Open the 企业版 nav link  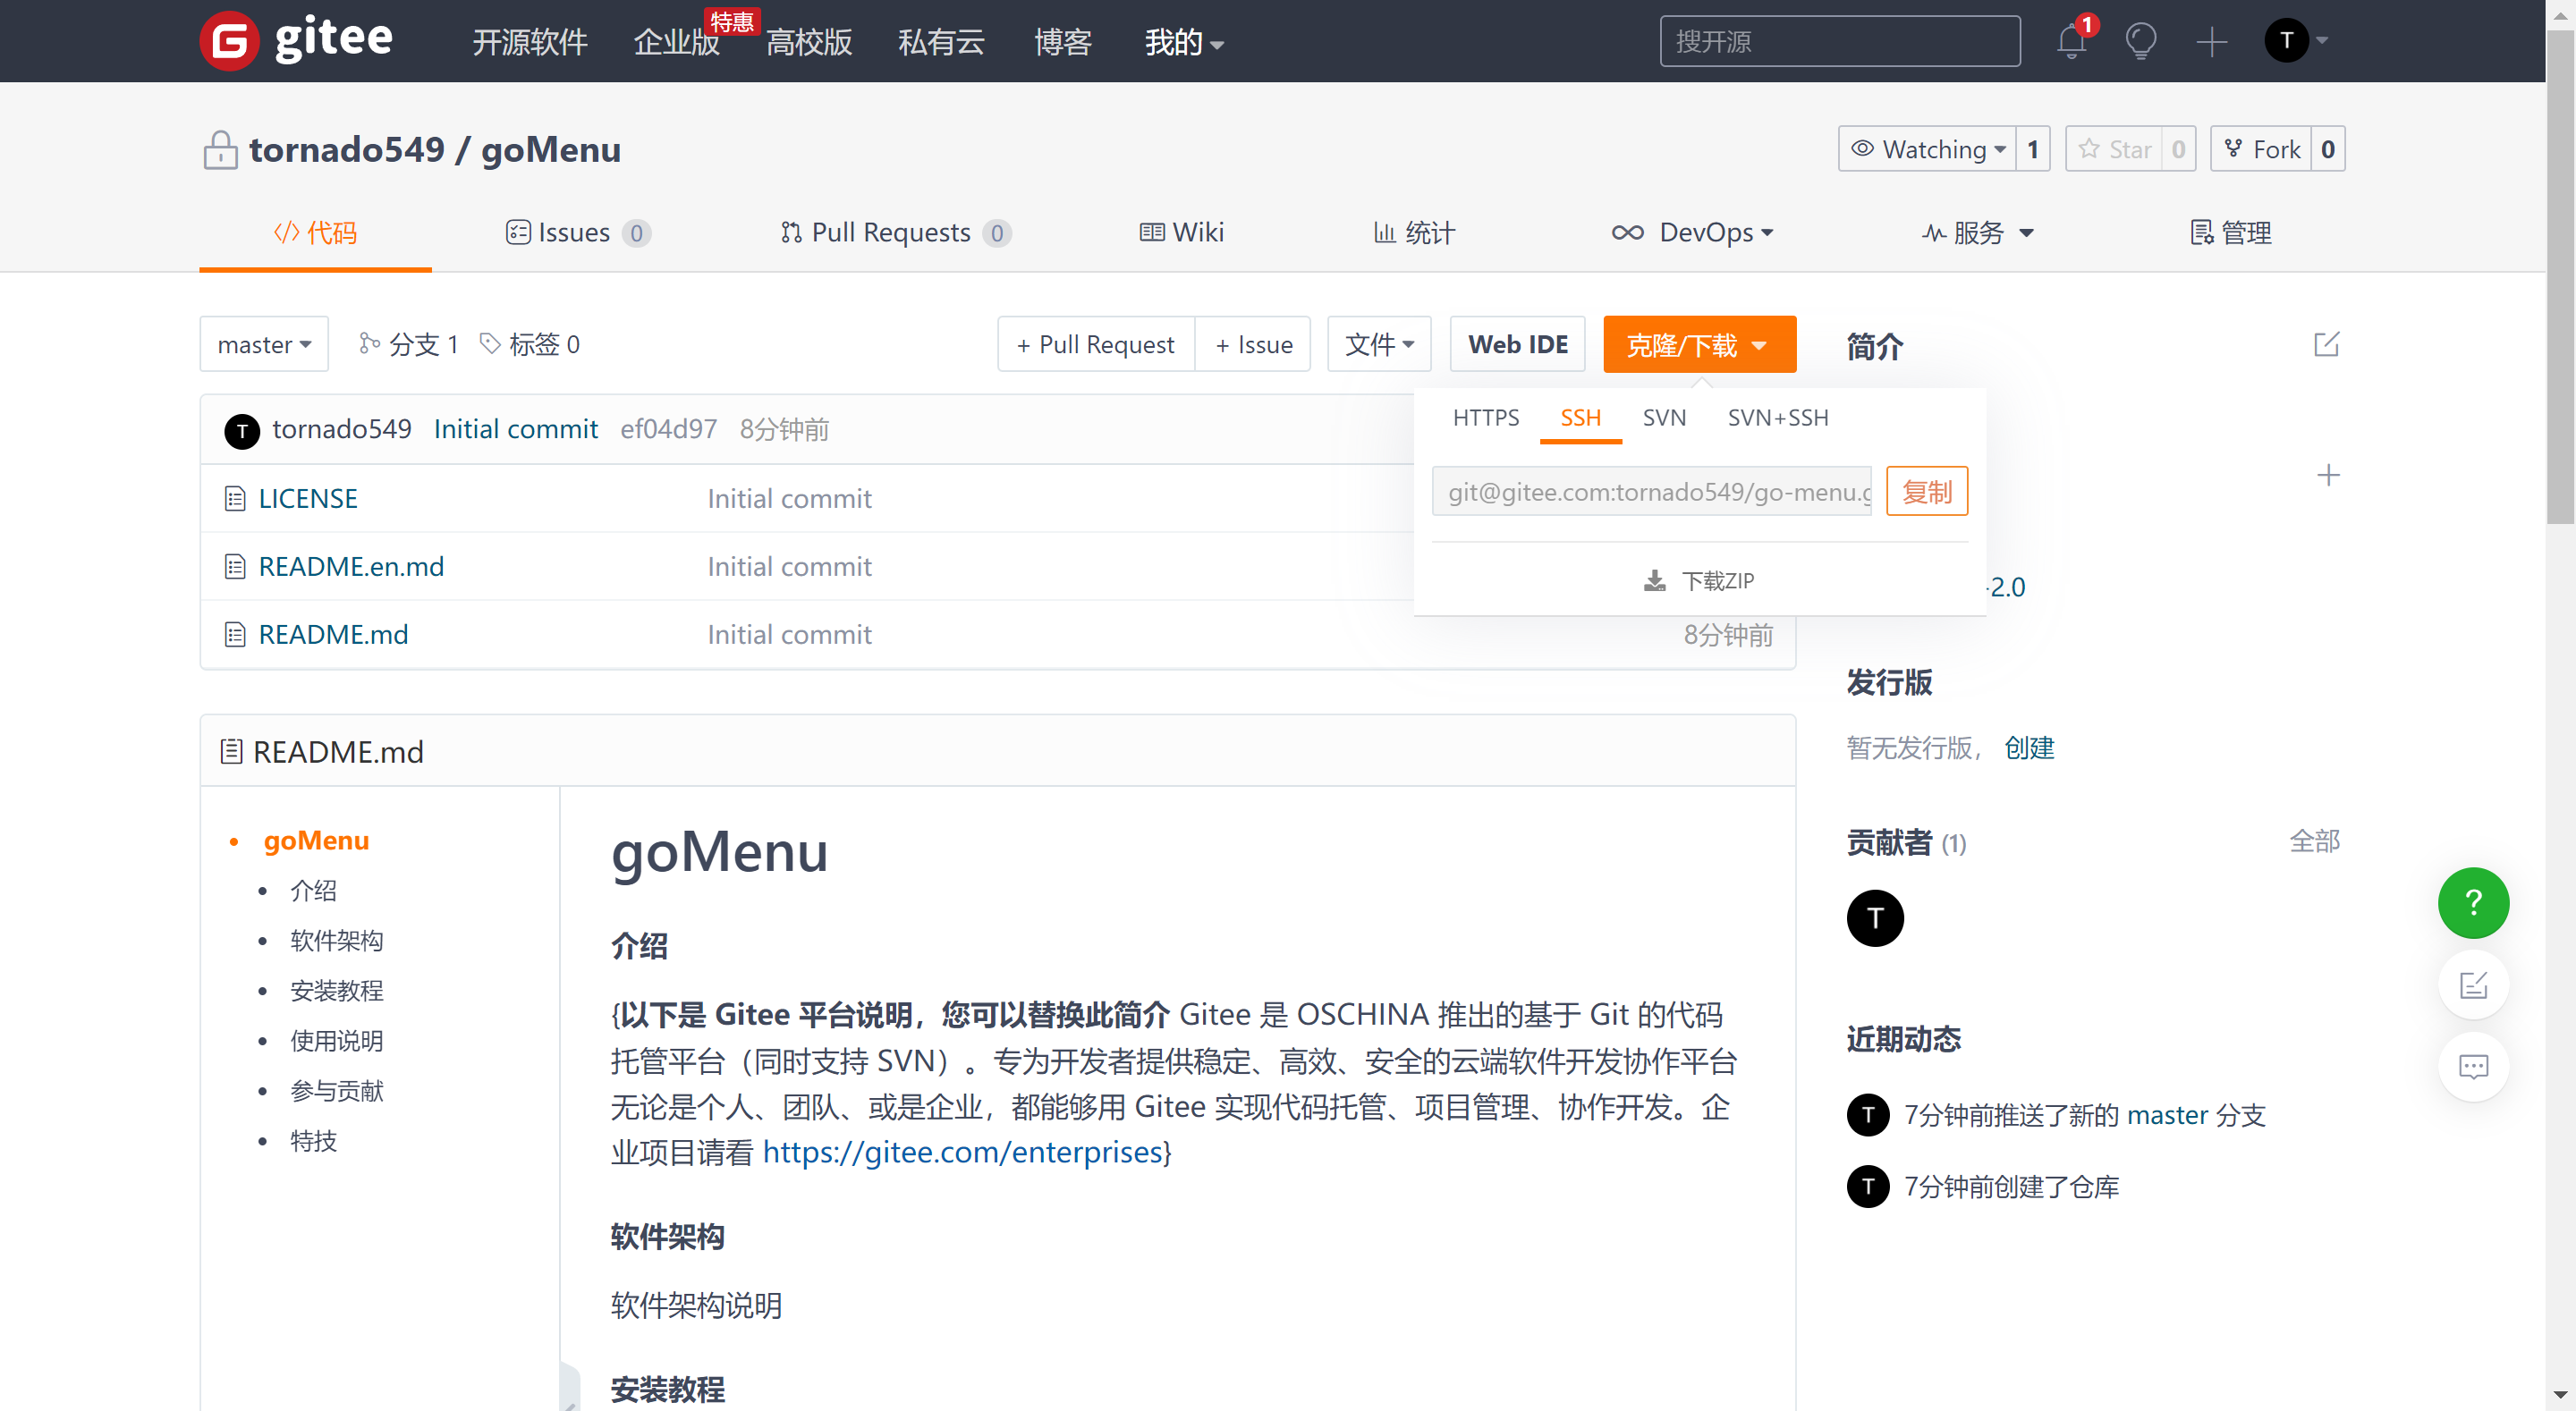pyautogui.click(x=677, y=42)
